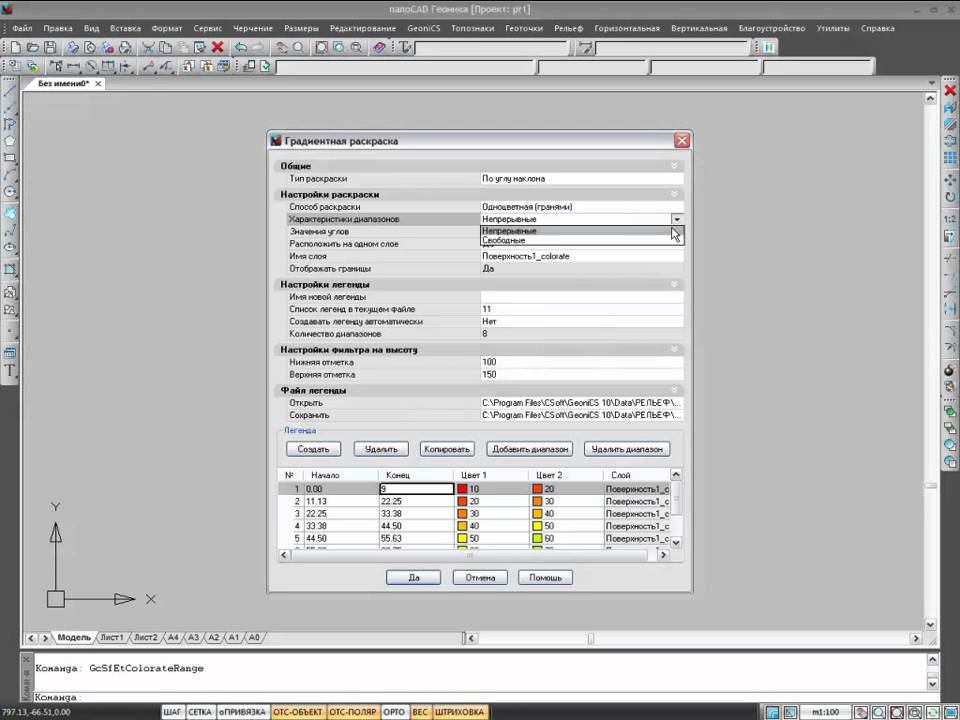Click the Добавить диапазон button

530,449
